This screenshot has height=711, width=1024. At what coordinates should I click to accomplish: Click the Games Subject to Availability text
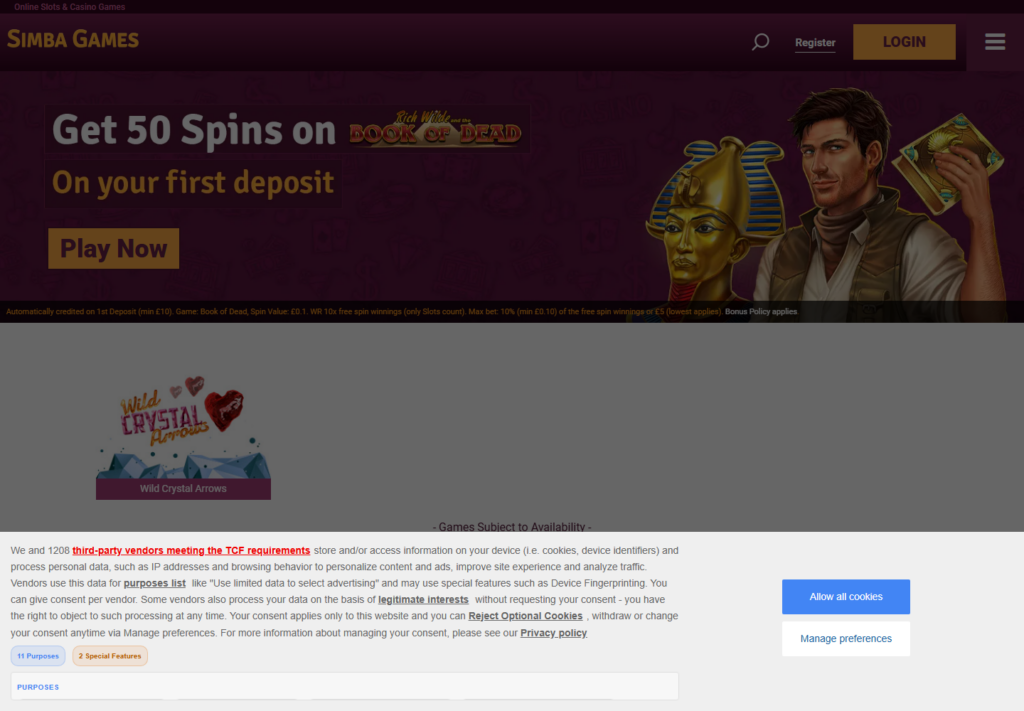(x=512, y=526)
